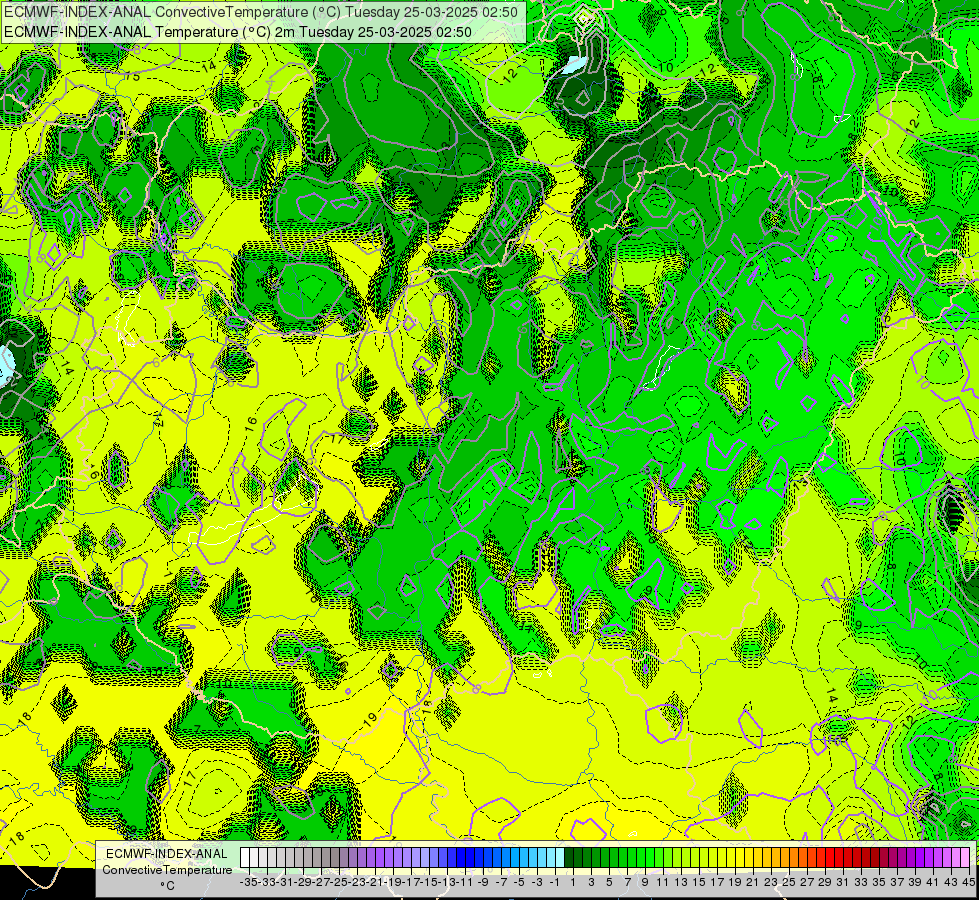This screenshot has height=900, width=979.
Task: Click the ConvectiveTemperature title line at top
Action: pos(260,12)
